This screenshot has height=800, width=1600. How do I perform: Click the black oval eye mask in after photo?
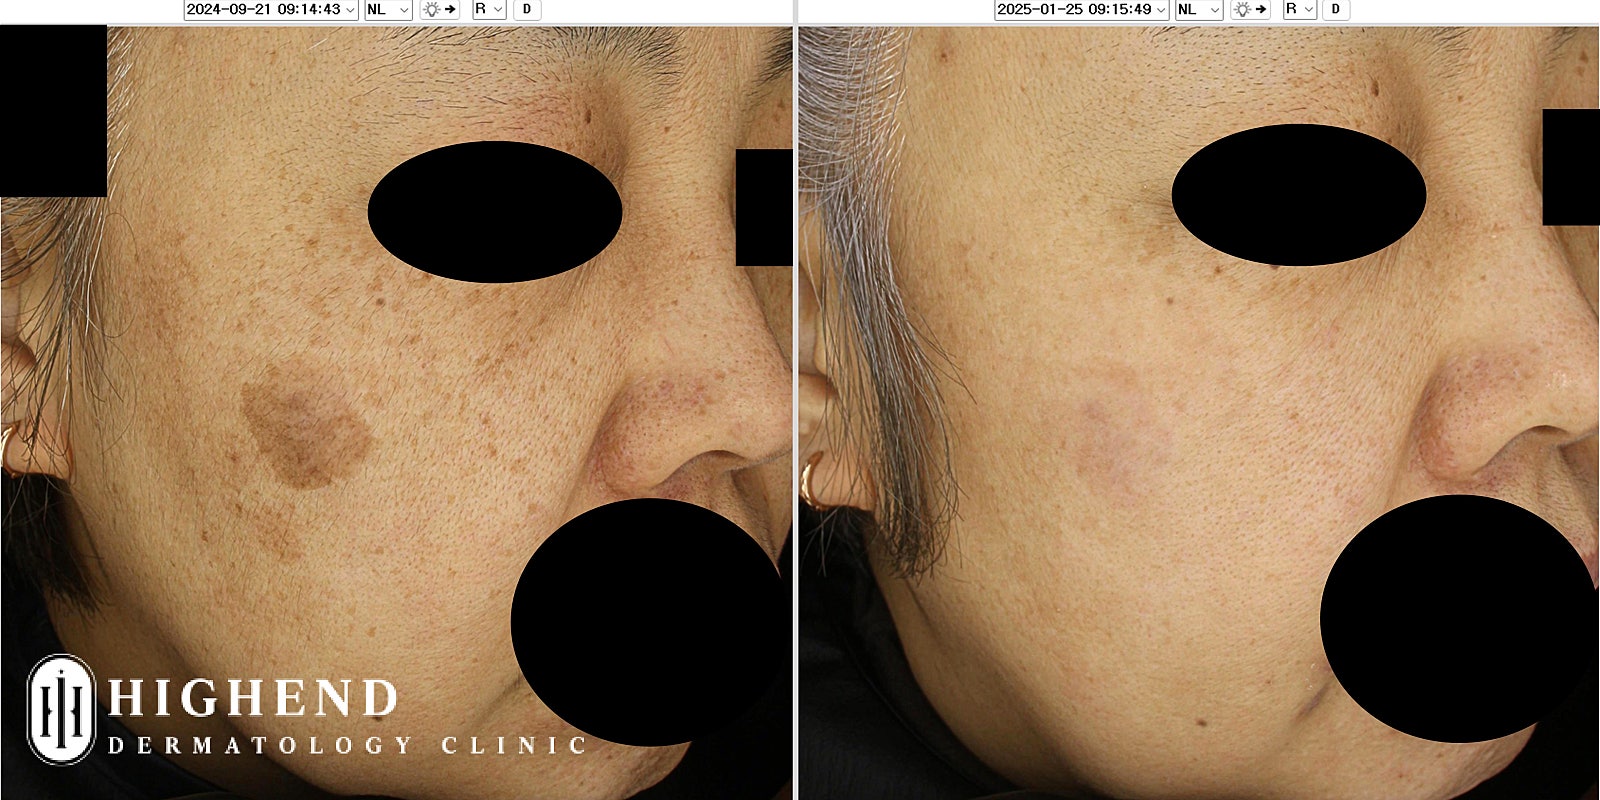tap(1298, 195)
